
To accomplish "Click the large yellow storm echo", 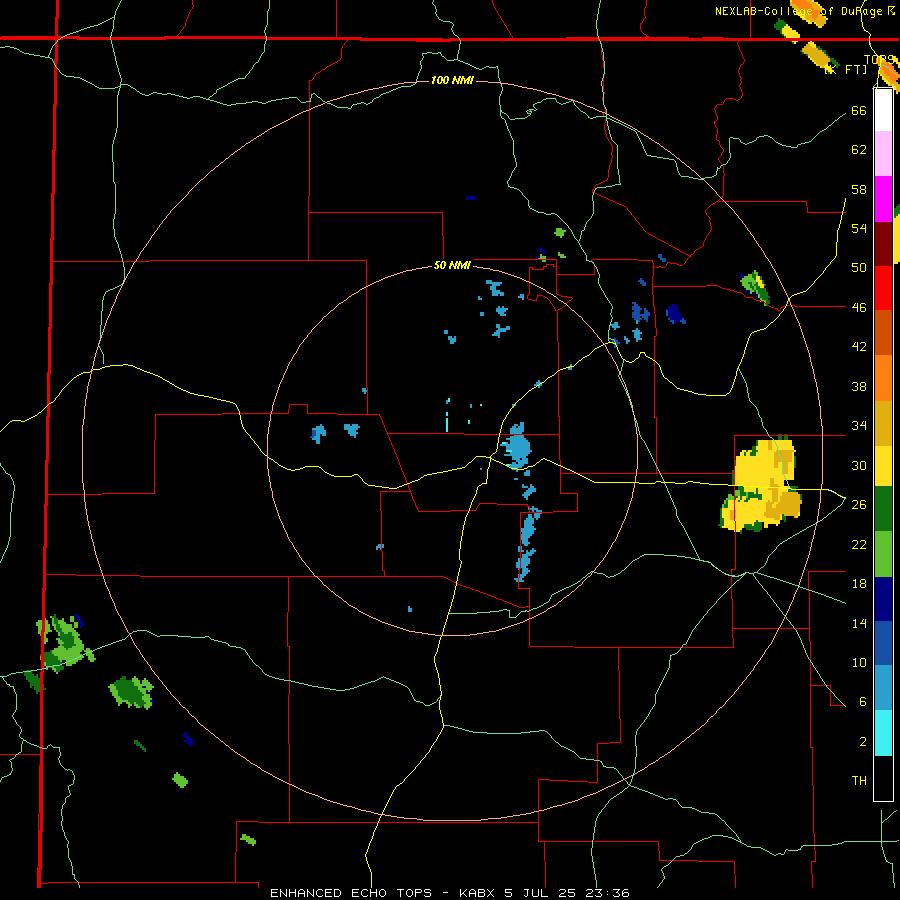I will (762, 485).
